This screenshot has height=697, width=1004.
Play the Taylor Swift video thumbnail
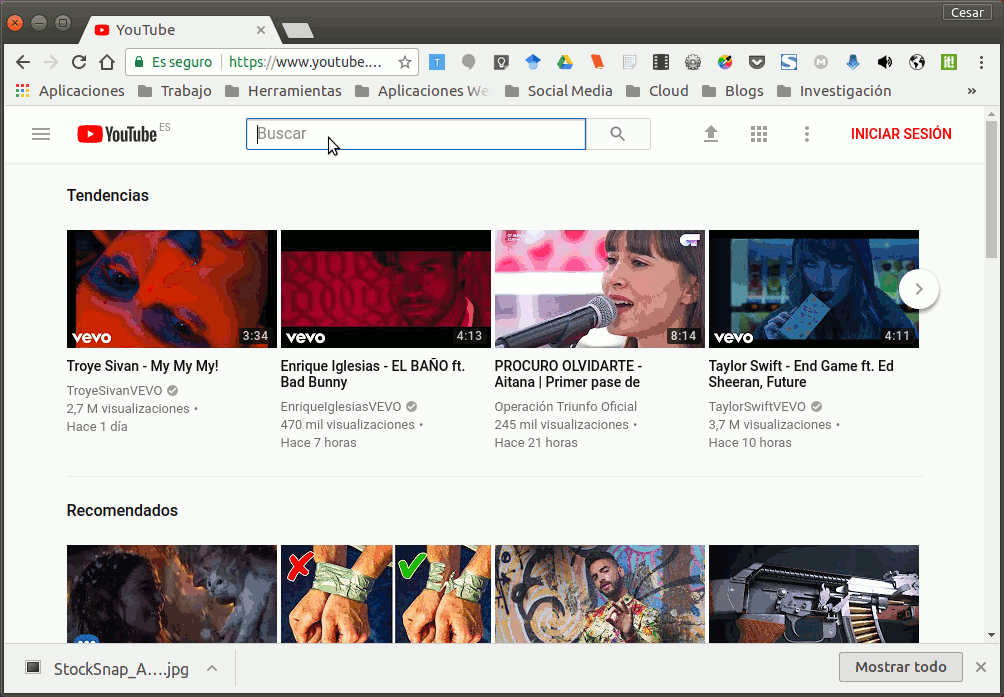click(813, 289)
